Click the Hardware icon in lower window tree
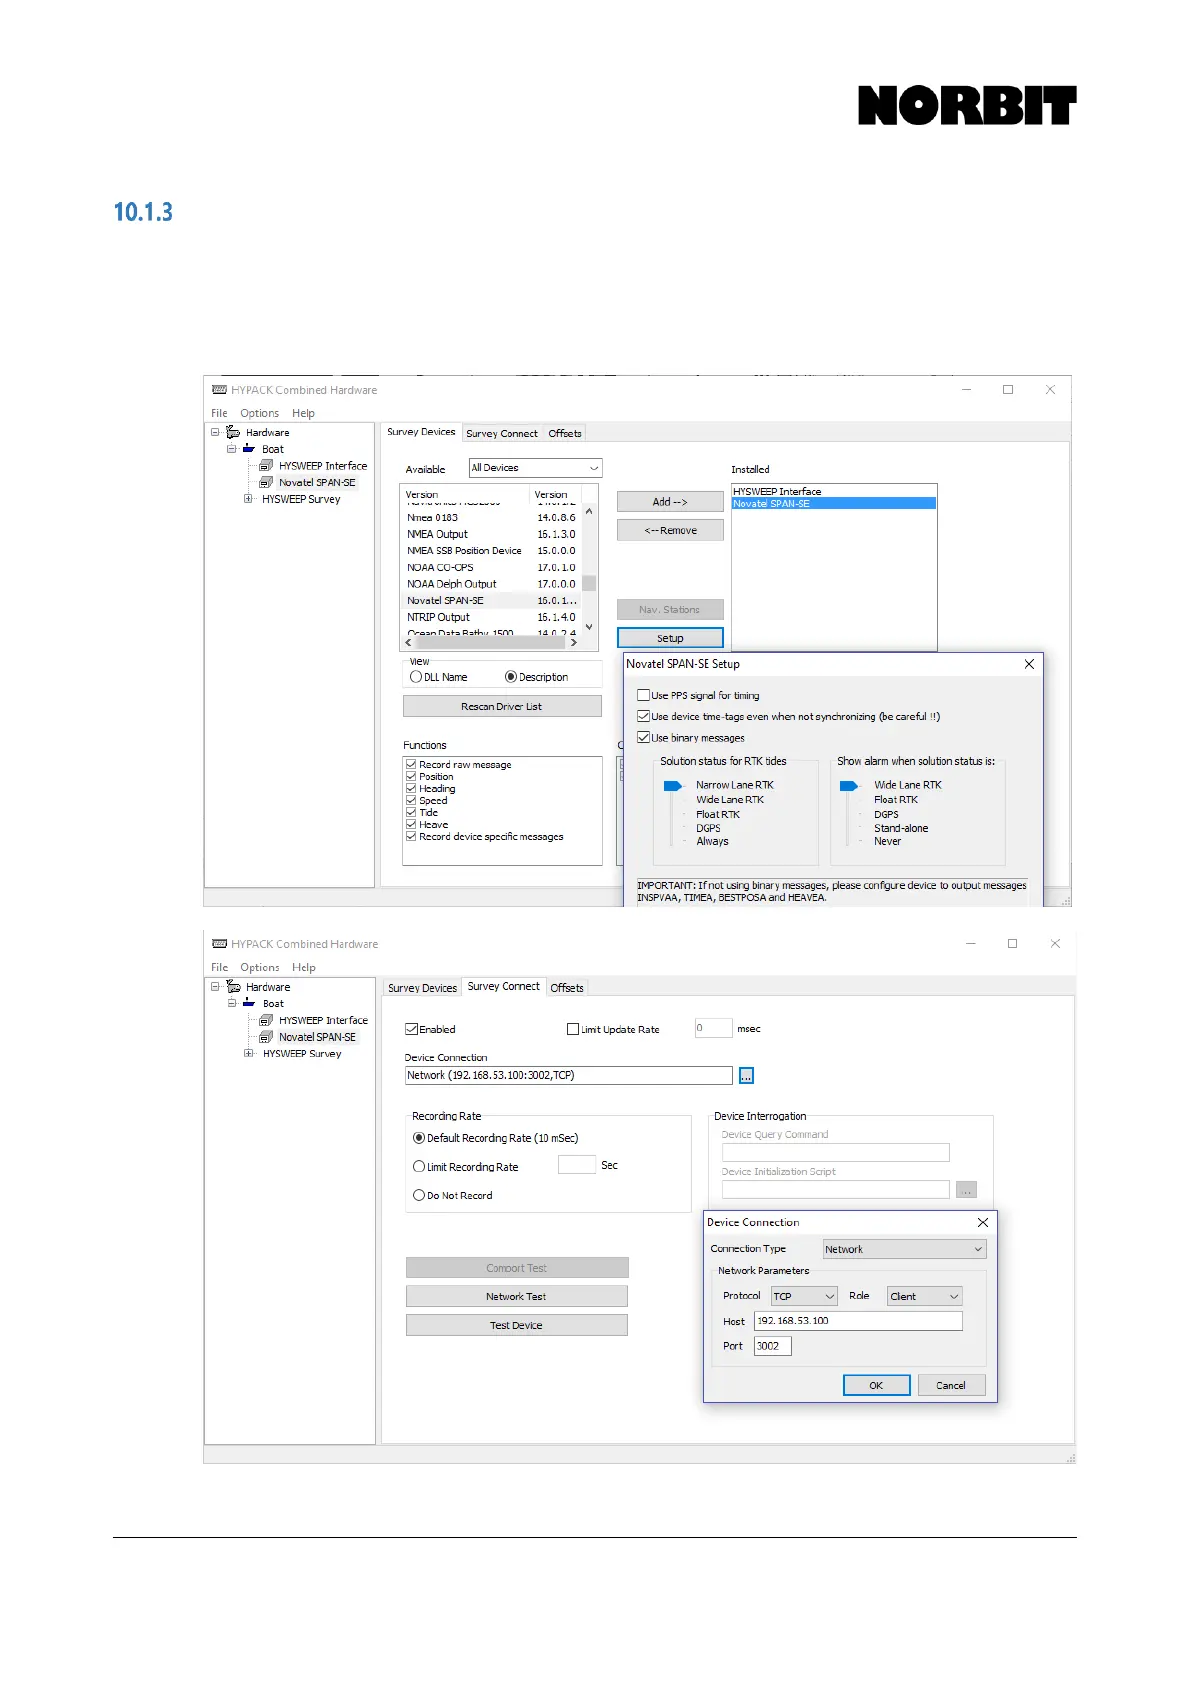 coord(233,986)
